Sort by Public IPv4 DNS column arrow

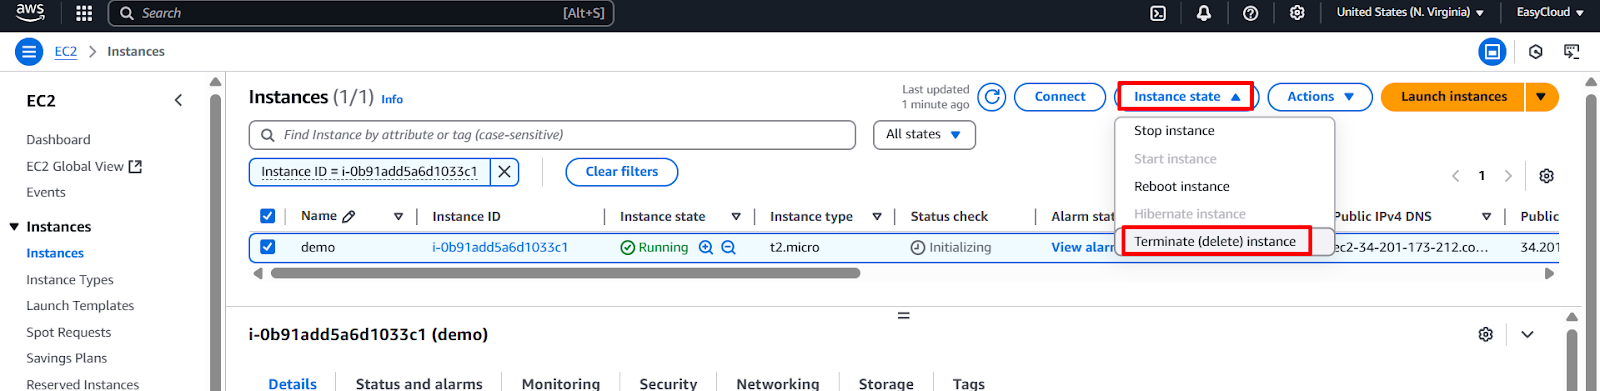[x=1487, y=216]
